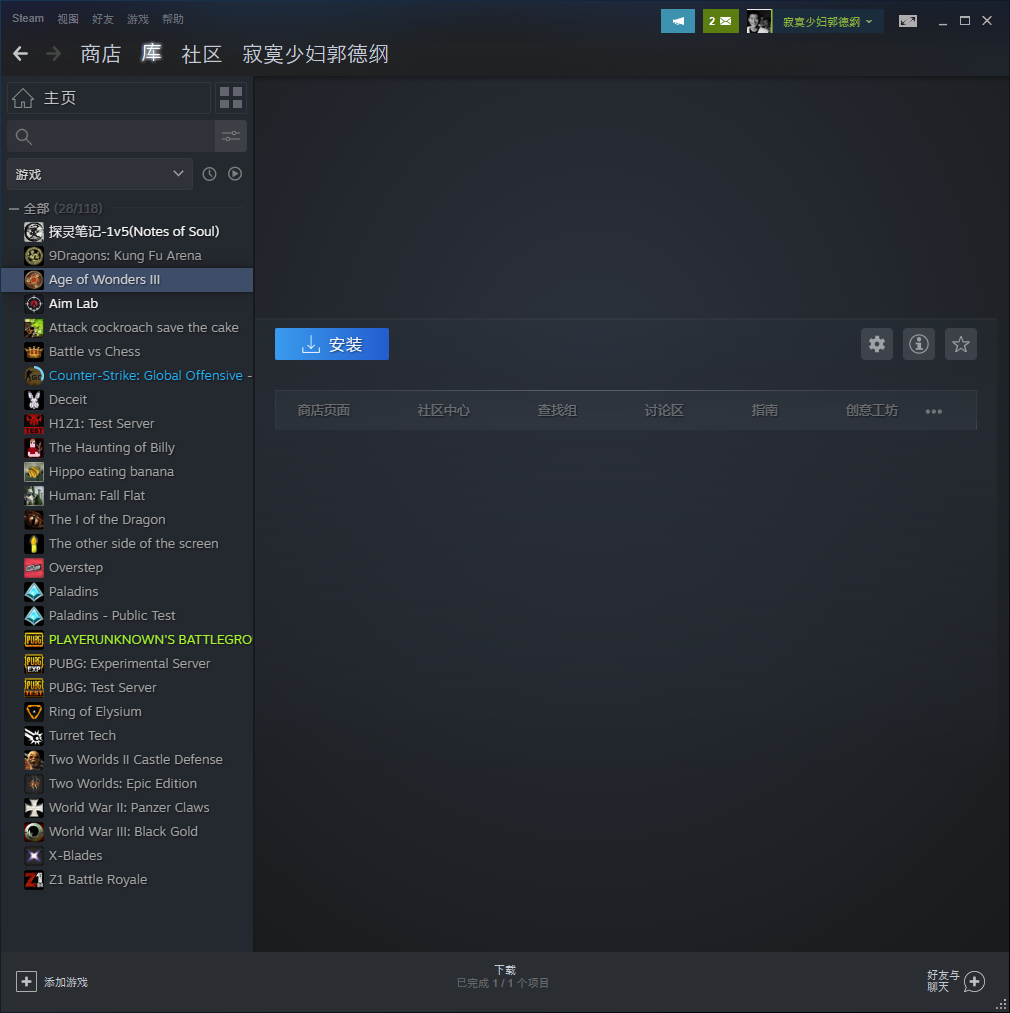Open the Steam menu
Image resolution: width=1010 pixels, height=1013 pixels.
tap(28, 18)
